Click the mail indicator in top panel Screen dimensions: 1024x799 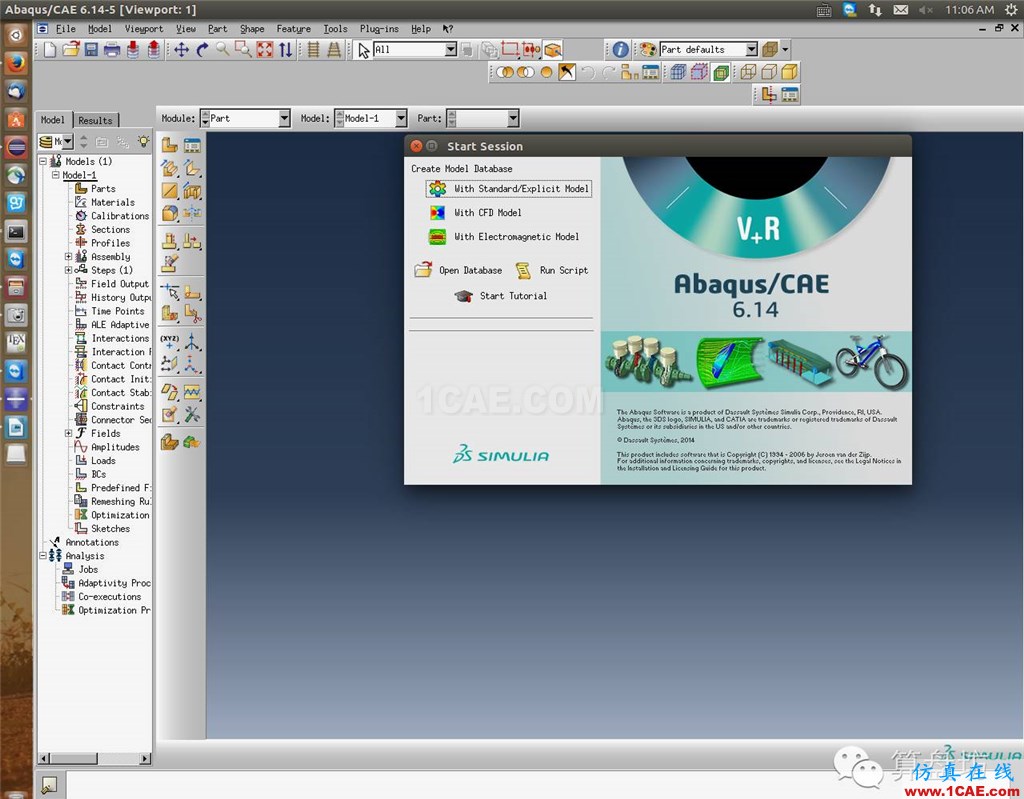point(901,10)
